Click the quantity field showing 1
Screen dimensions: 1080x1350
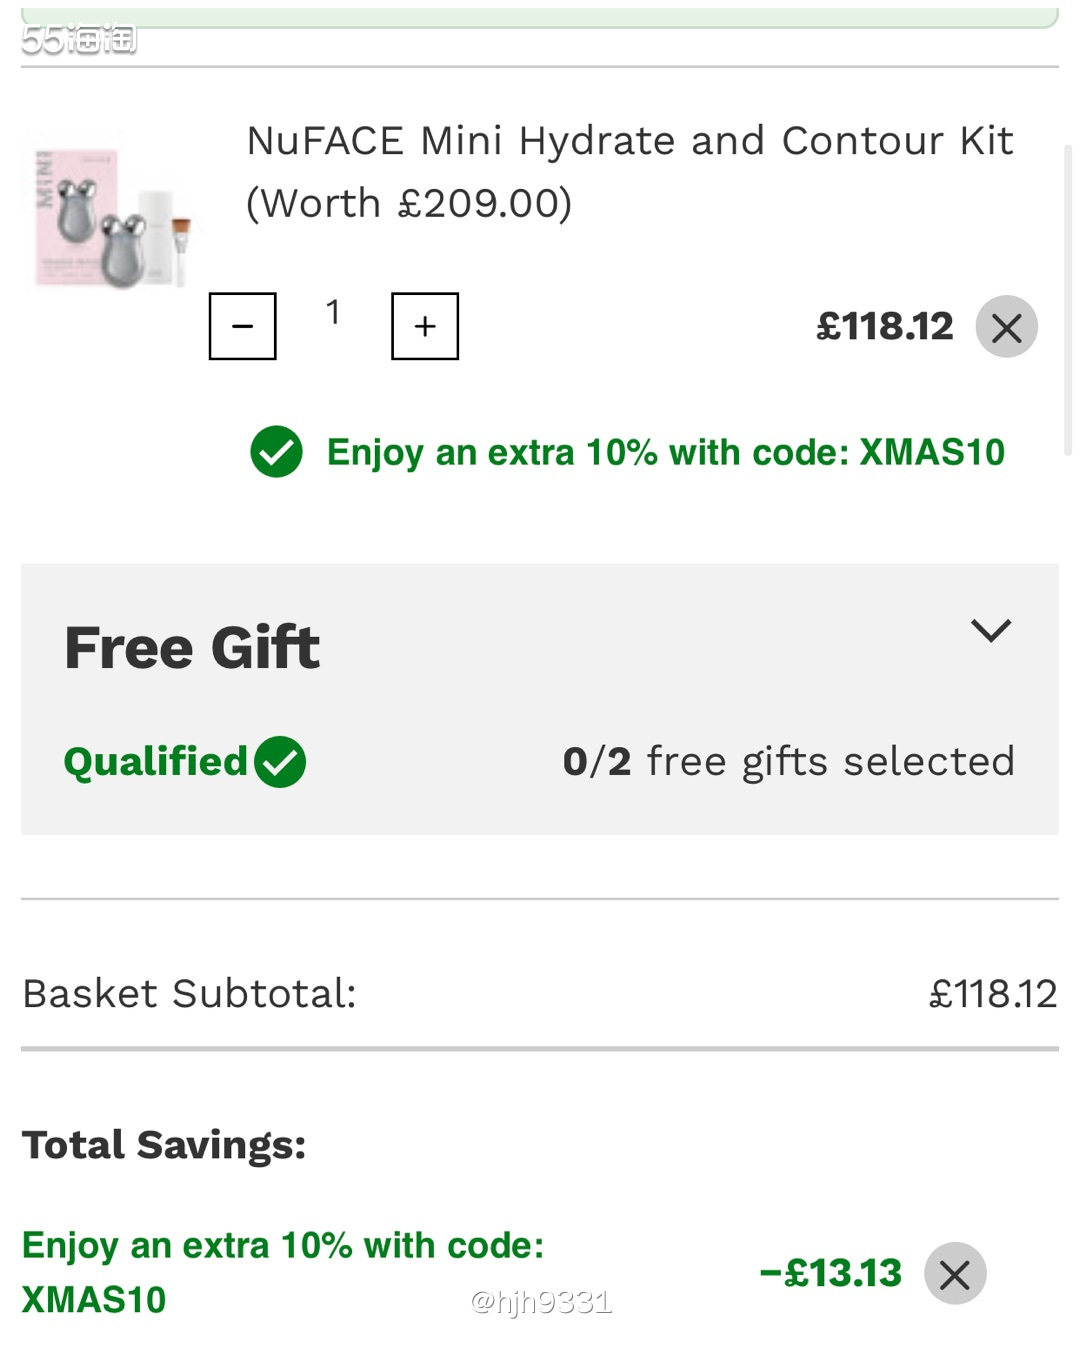[x=333, y=313]
